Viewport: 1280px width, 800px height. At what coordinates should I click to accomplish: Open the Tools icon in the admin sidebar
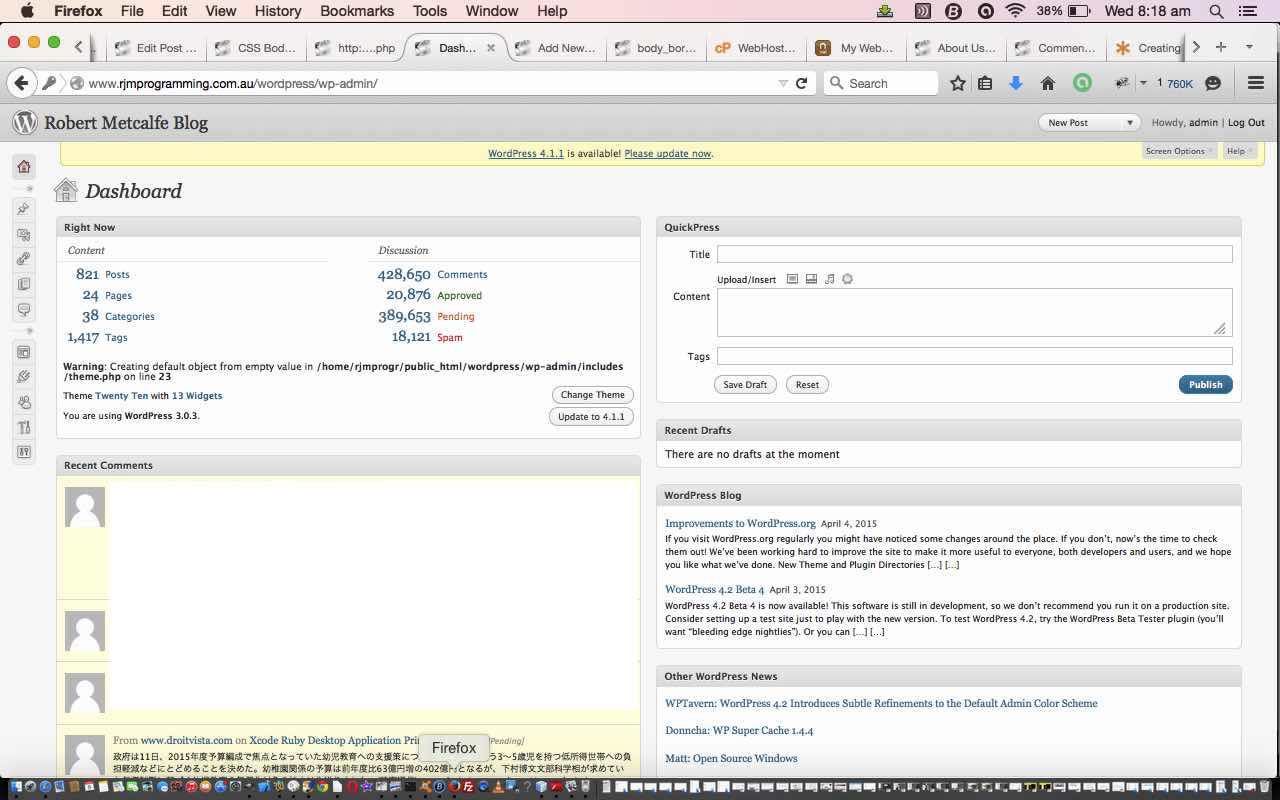click(x=24, y=427)
